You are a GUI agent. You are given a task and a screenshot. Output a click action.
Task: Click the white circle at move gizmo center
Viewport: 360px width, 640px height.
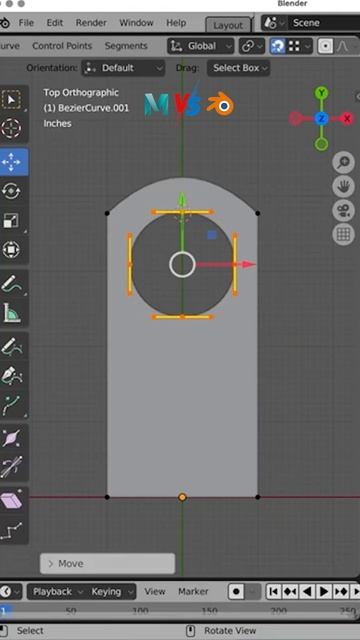(x=182, y=264)
